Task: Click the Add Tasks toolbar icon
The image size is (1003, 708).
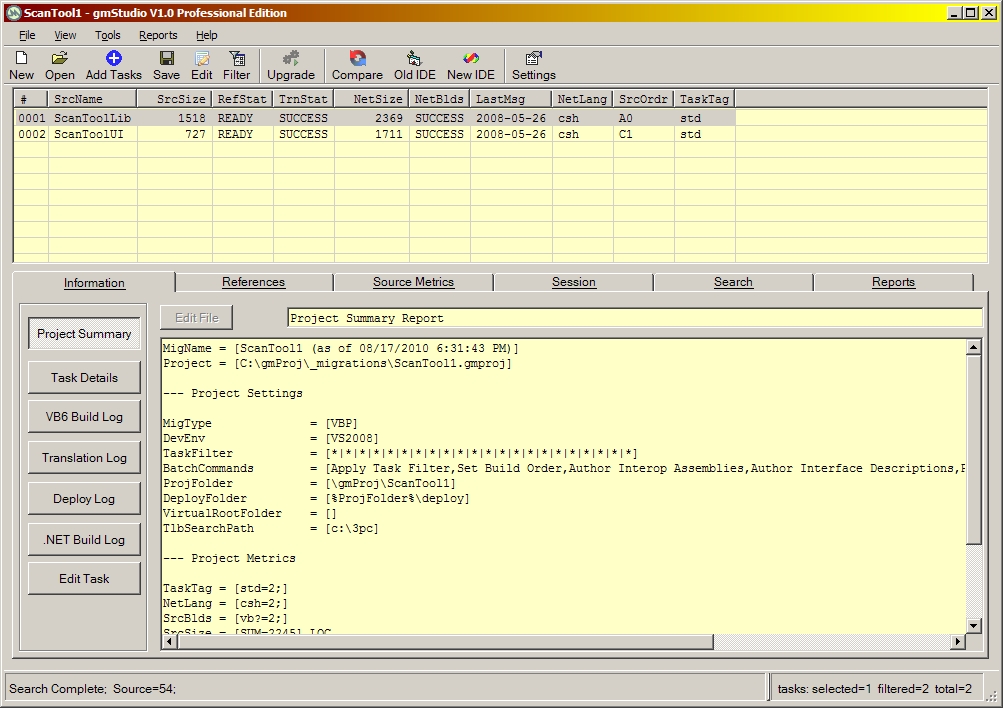Action: 114,59
